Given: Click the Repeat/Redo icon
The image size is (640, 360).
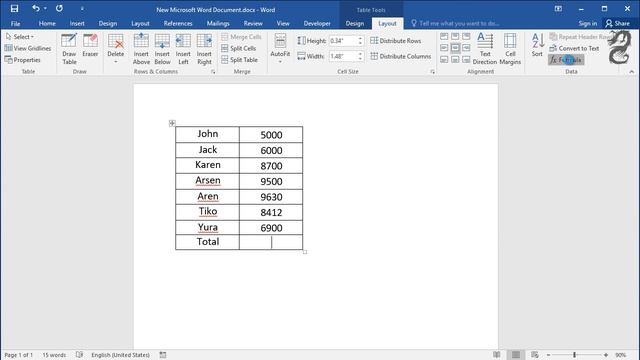Looking at the screenshot, I should [x=59, y=9].
